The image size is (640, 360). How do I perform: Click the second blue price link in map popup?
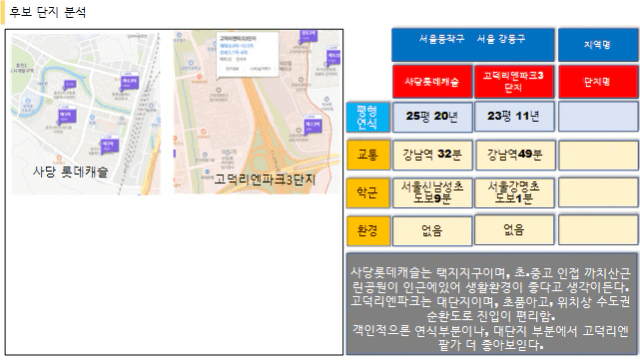click(x=233, y=53)
